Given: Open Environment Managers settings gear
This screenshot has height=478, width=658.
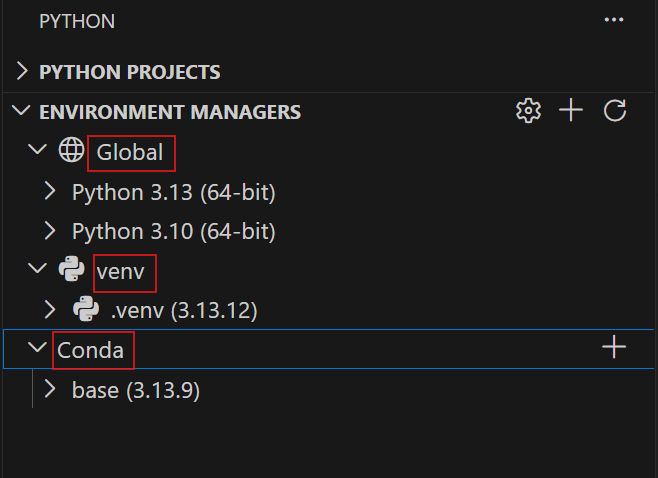Looking at the screenshot, I should coord(527,111).
